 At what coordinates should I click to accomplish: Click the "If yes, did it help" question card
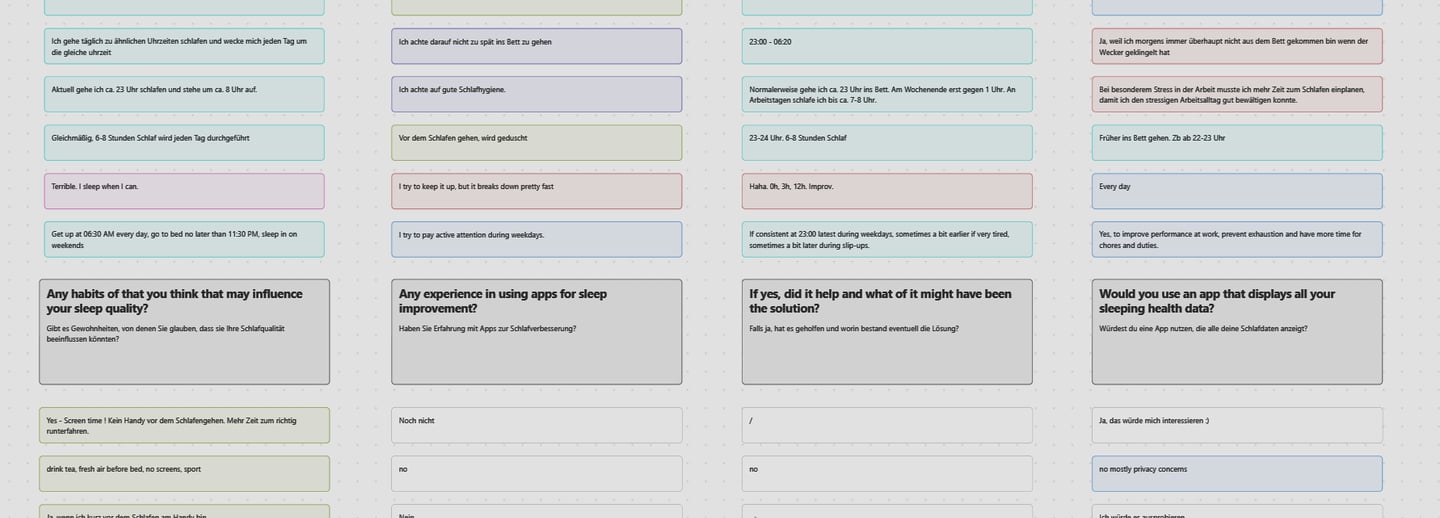886,332
